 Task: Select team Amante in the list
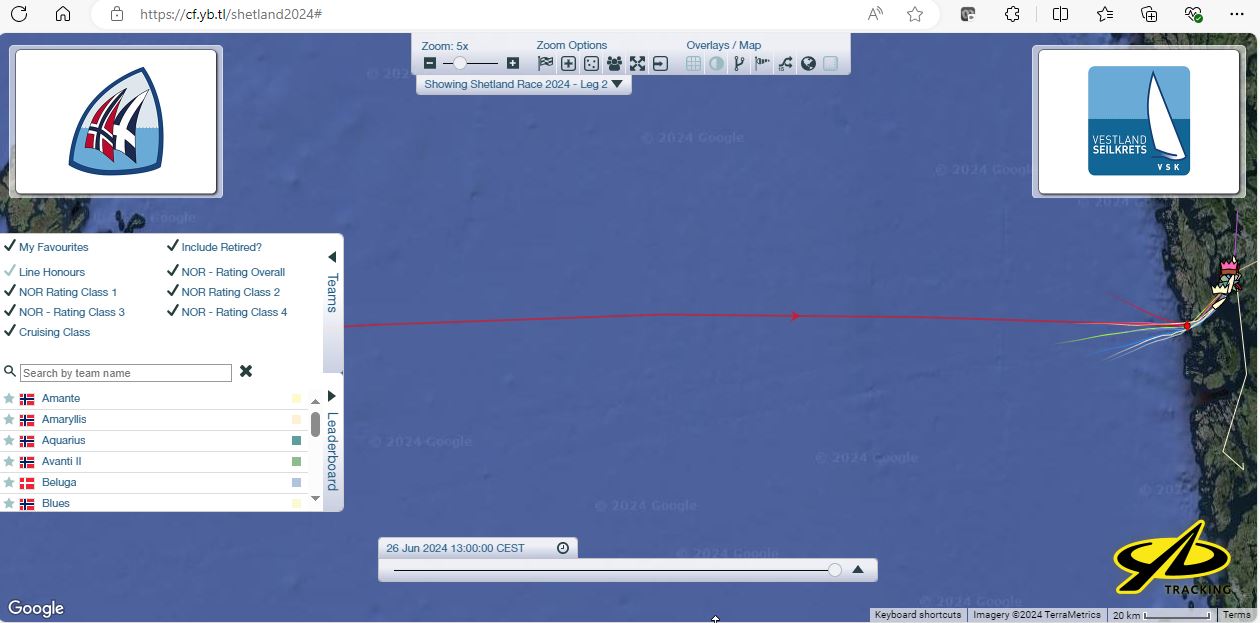pos(61,398)
